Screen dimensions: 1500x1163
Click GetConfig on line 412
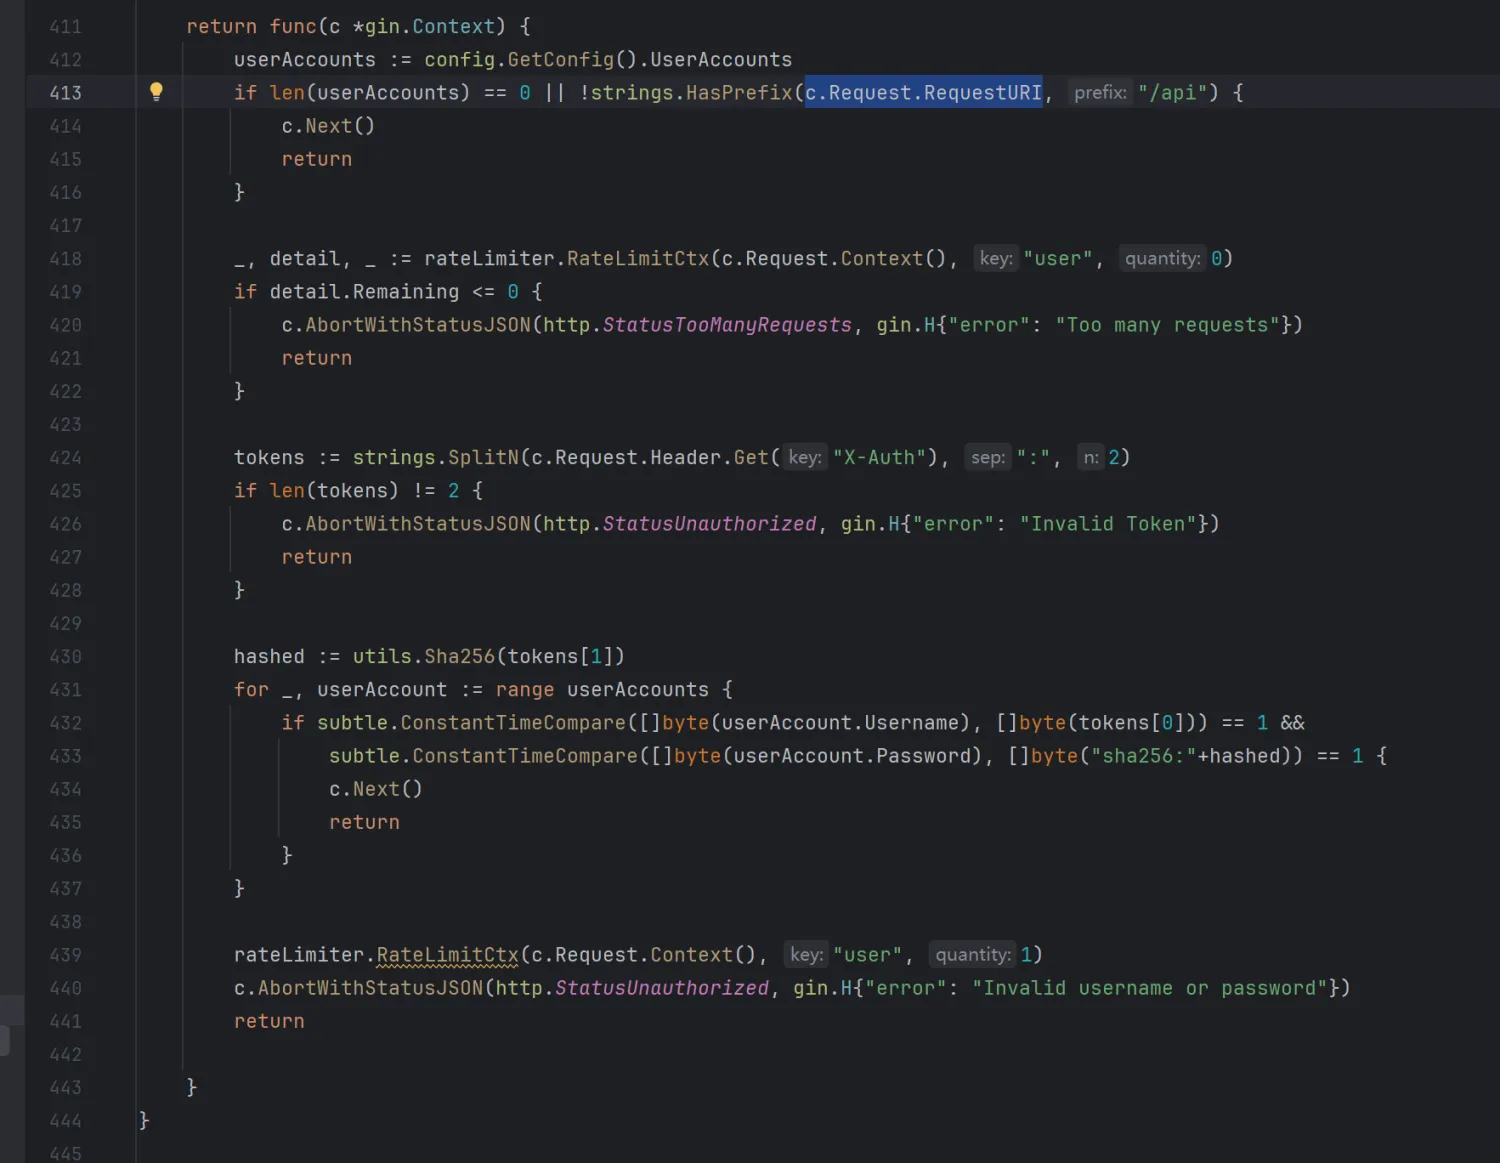[560, 60]
